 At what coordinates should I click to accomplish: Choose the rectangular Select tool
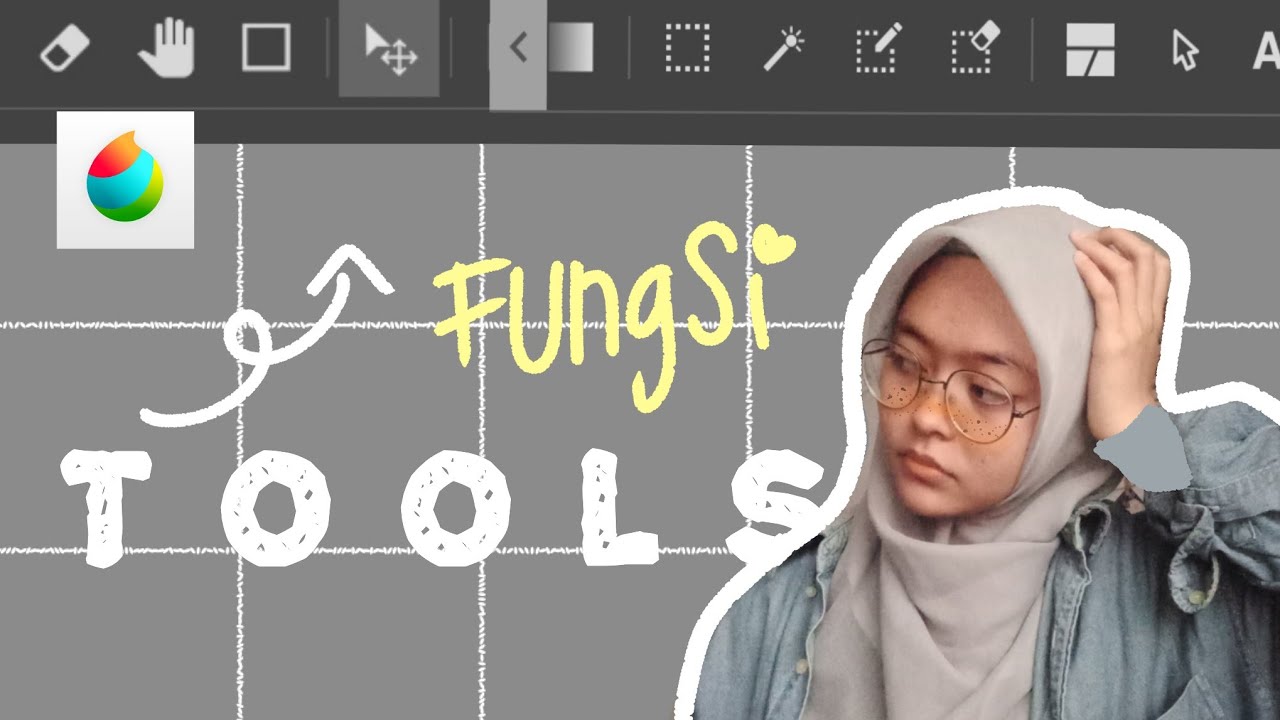(x=688, y=48)
